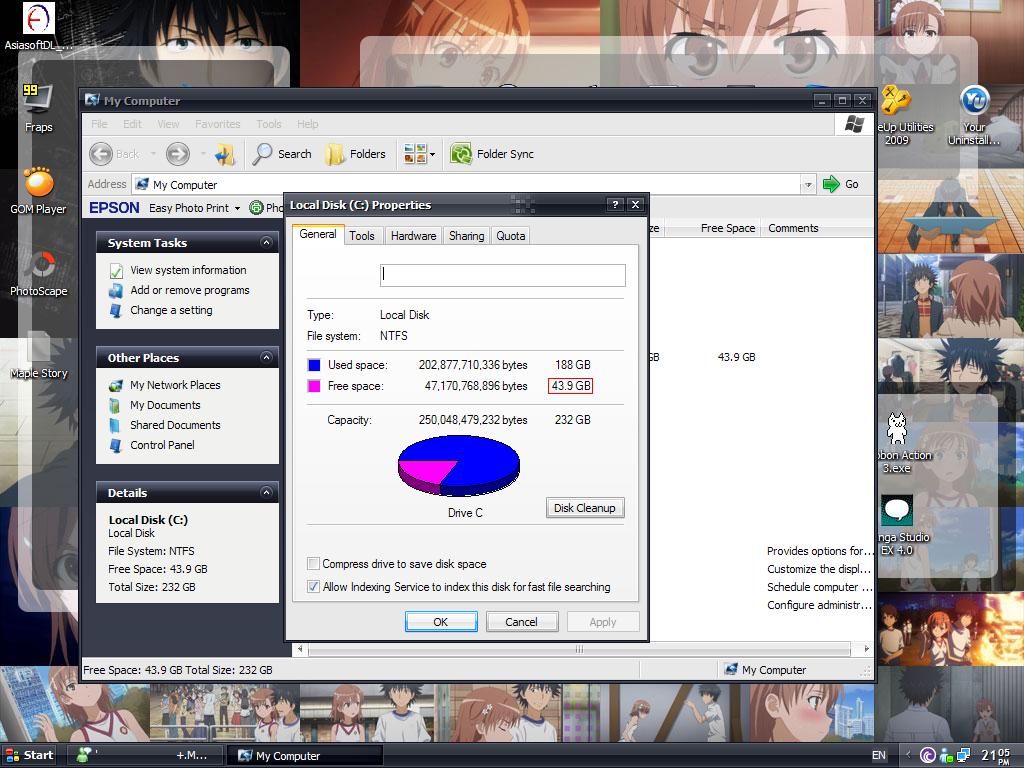This screenshot has width=1024, height=768.
Task: Open the Forward button history dropdown
Action: click(x=203, y=154)
